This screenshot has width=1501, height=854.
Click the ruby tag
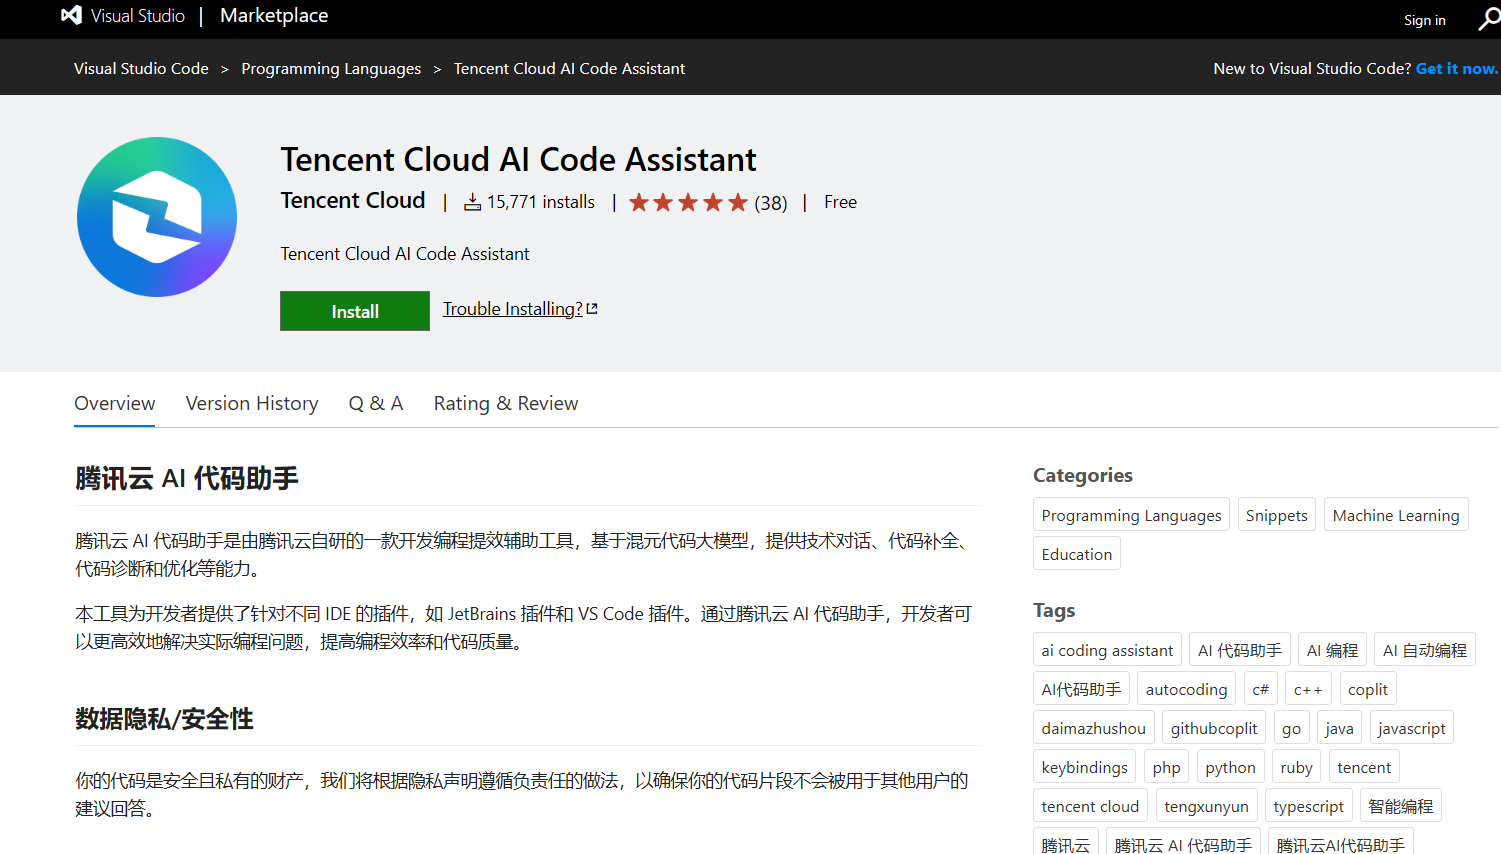(1296, 767)
